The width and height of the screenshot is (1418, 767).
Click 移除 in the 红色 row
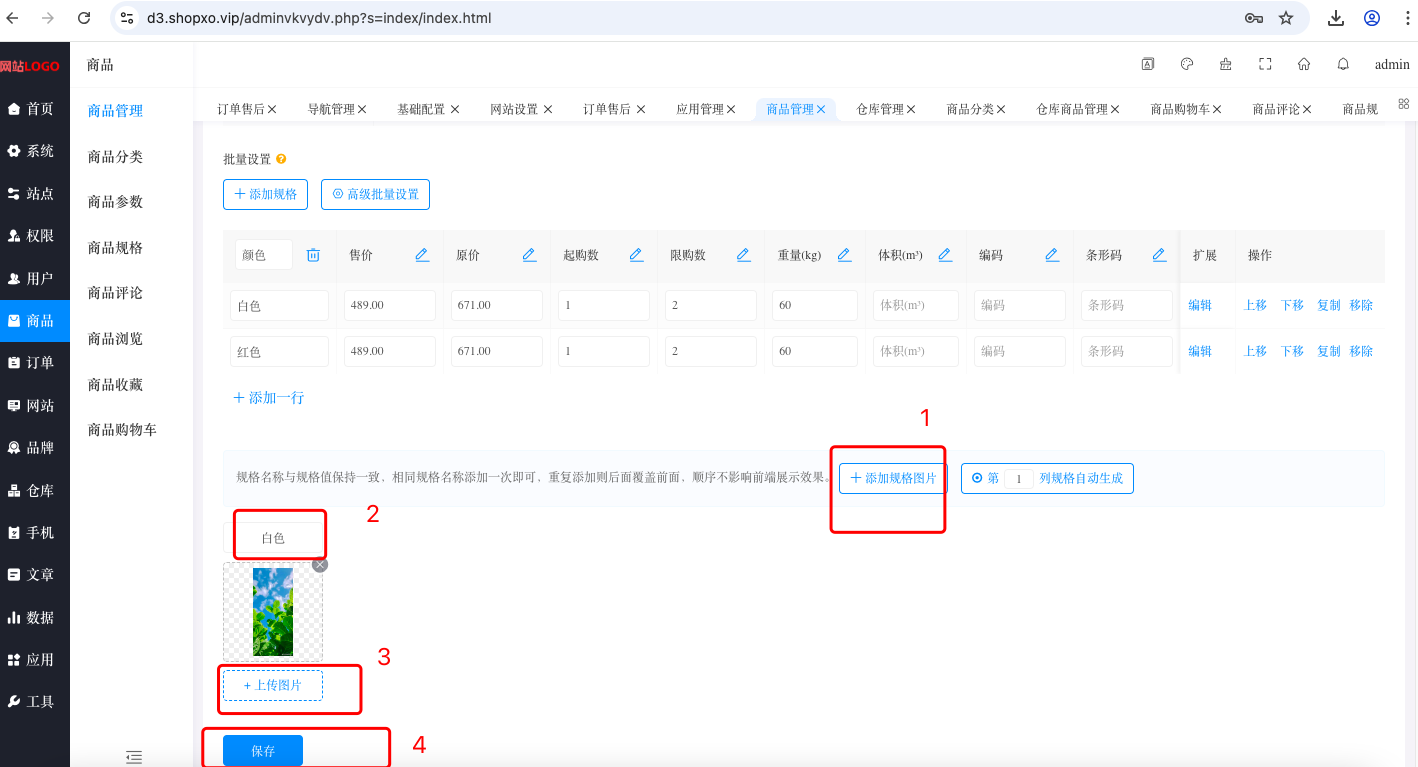point(1361,351)
